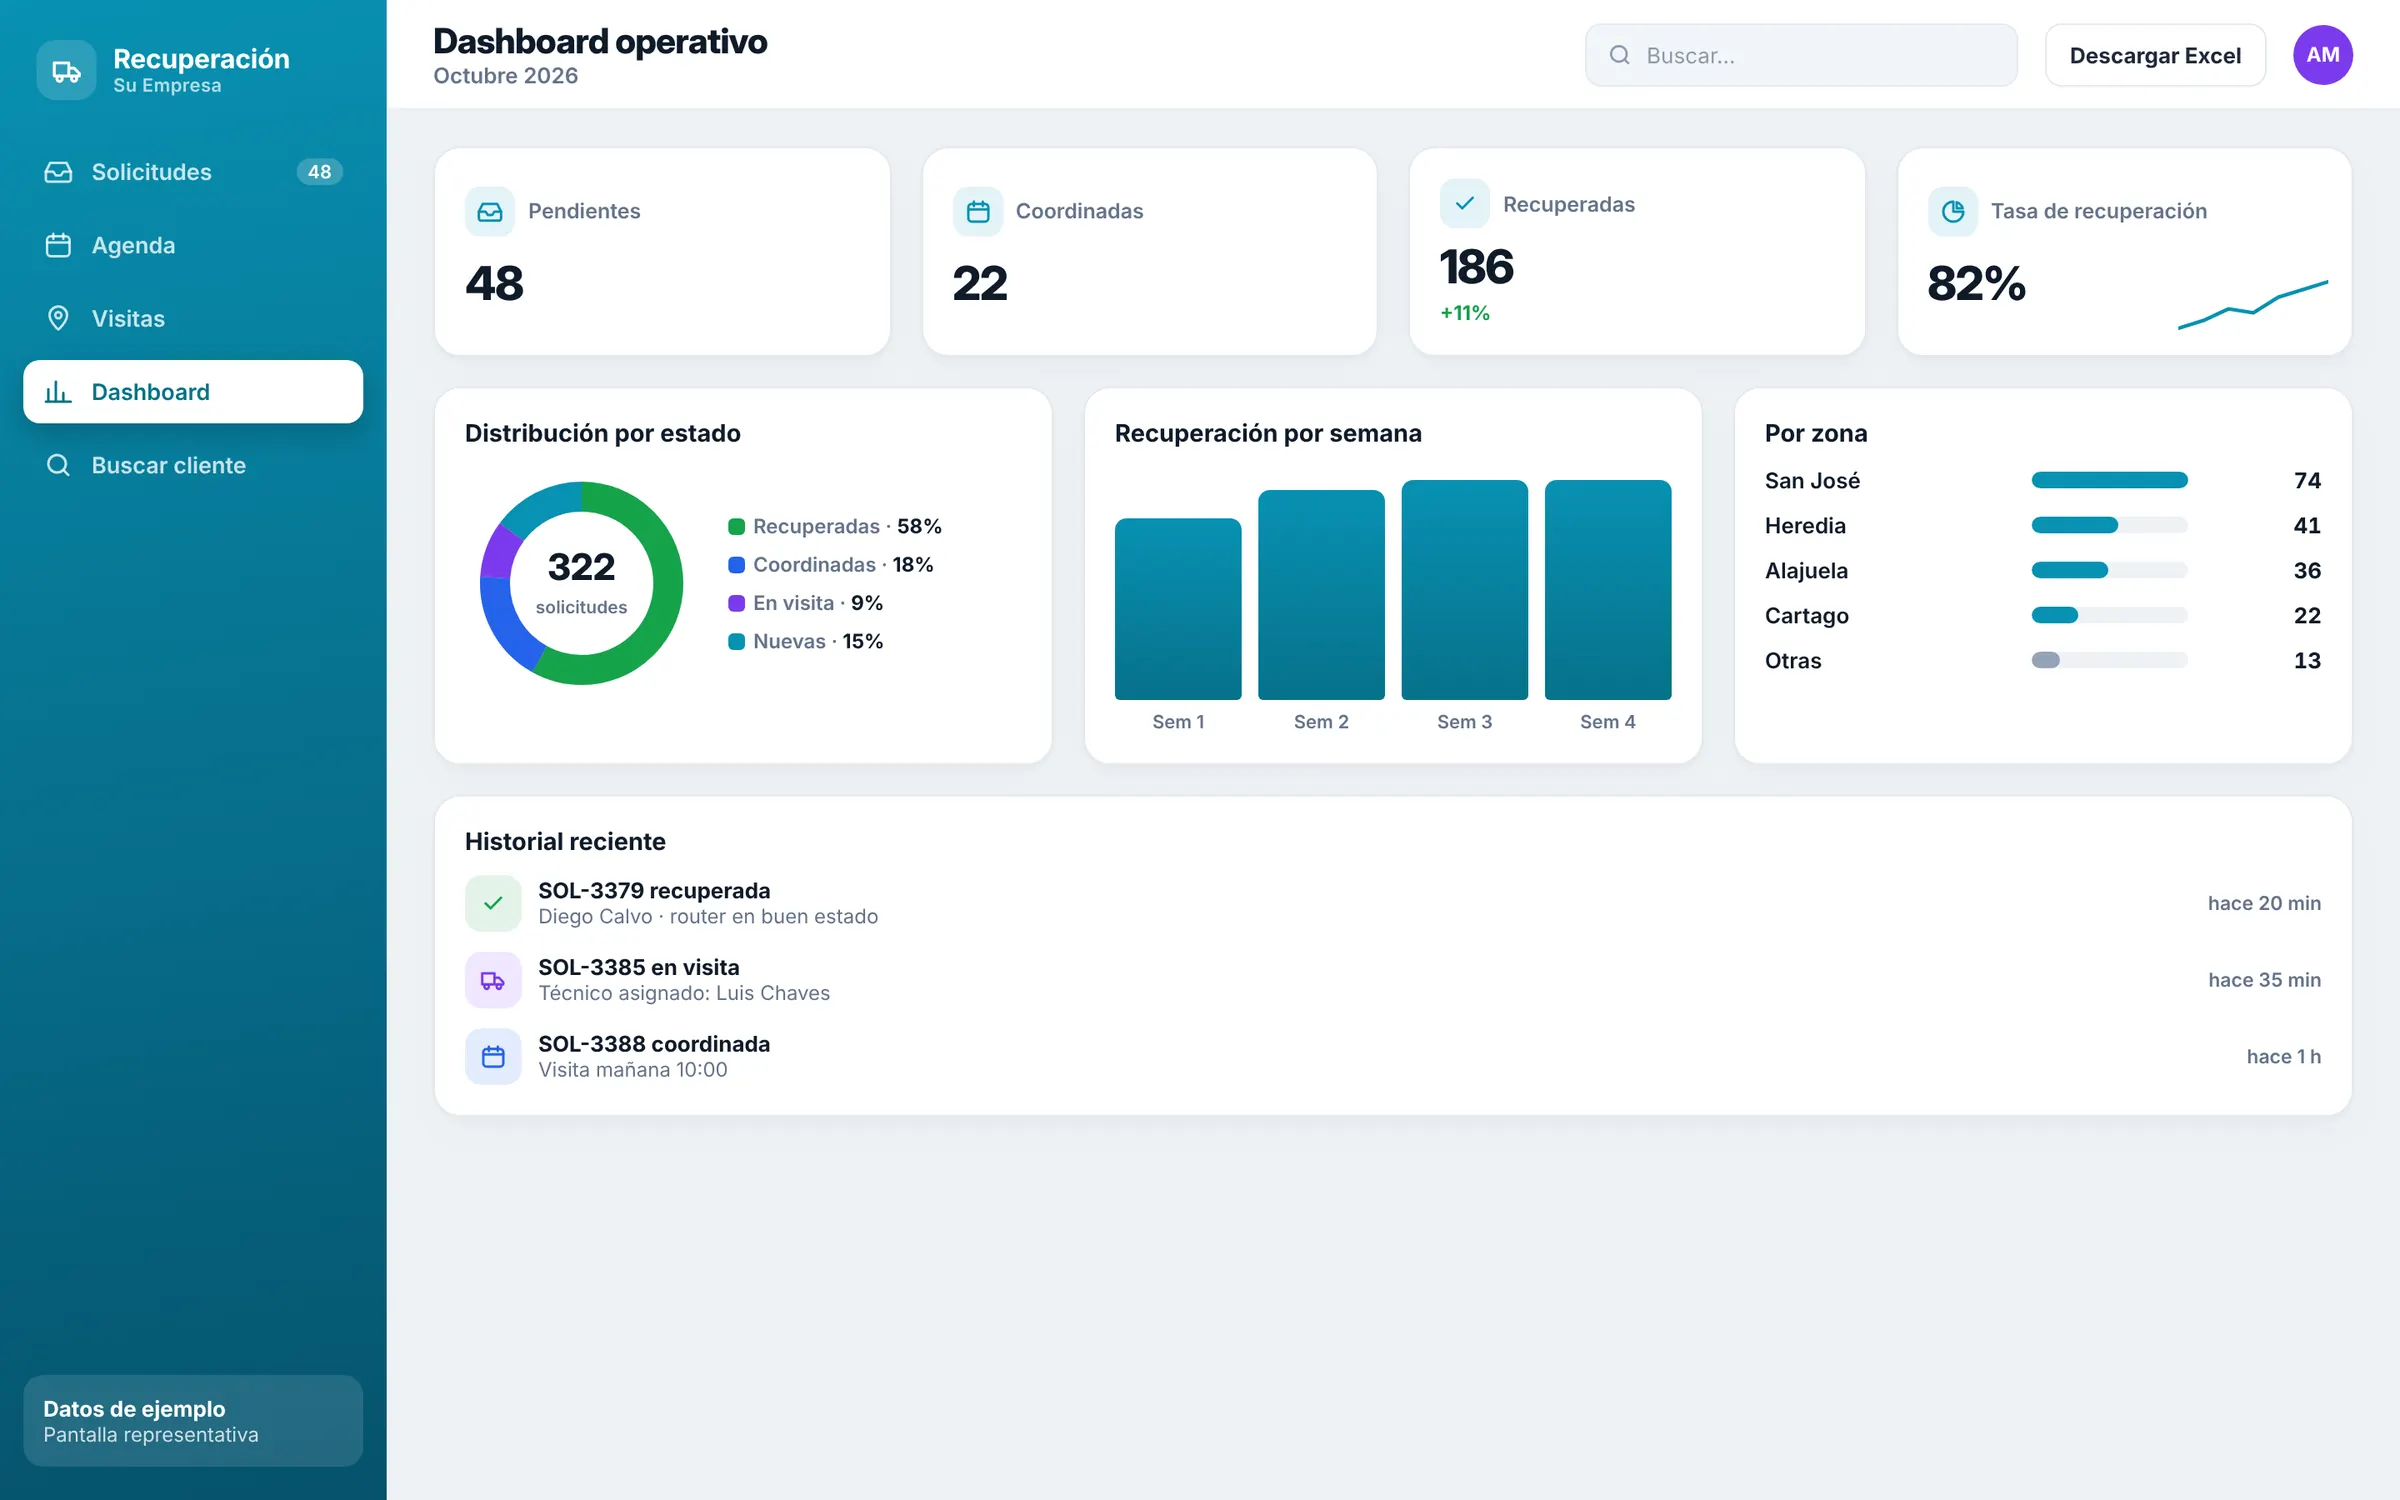The image size is (2400, 1500).
Task: Open the AM user avatar
Action: click(2322, 55)
